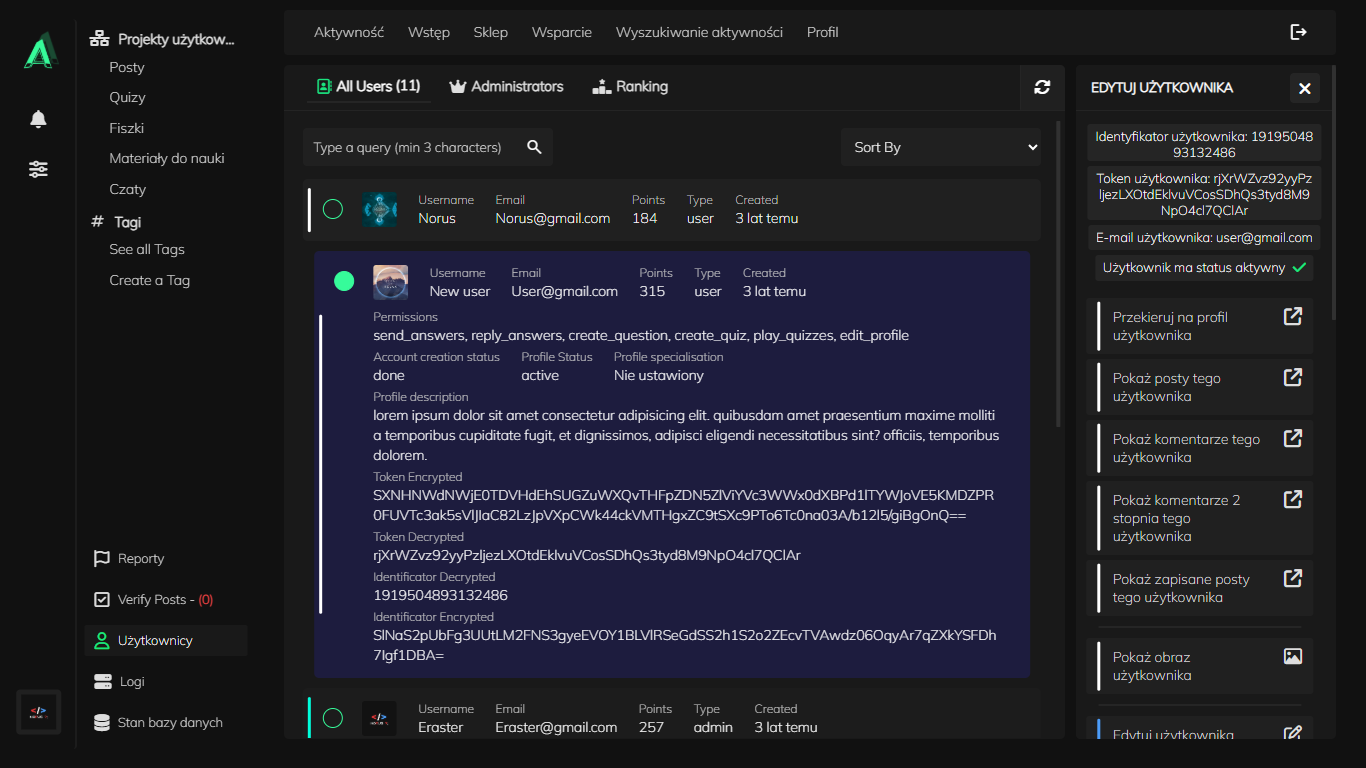Click image icon for Pokaż obraz użytkownika
The image size is (1366, 768).
[x=1292, y=657]
